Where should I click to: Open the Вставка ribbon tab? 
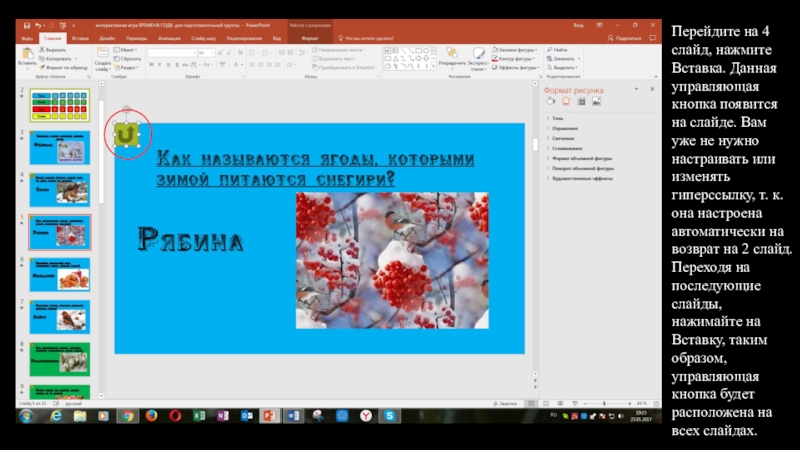point(80,38)
